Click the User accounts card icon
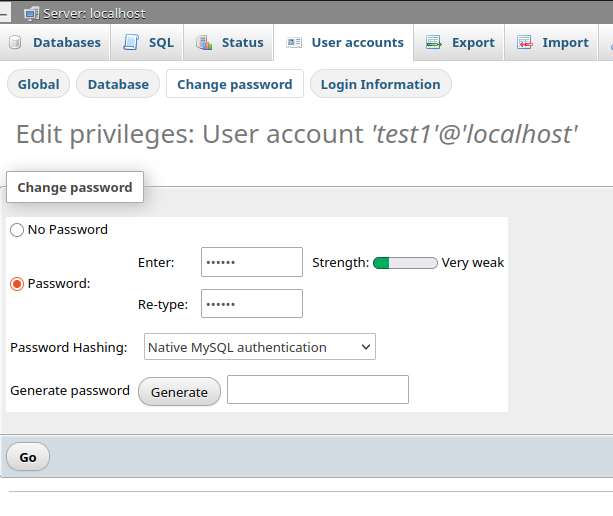Viewport: 613px width, 516px height. (x=294, y=42)
